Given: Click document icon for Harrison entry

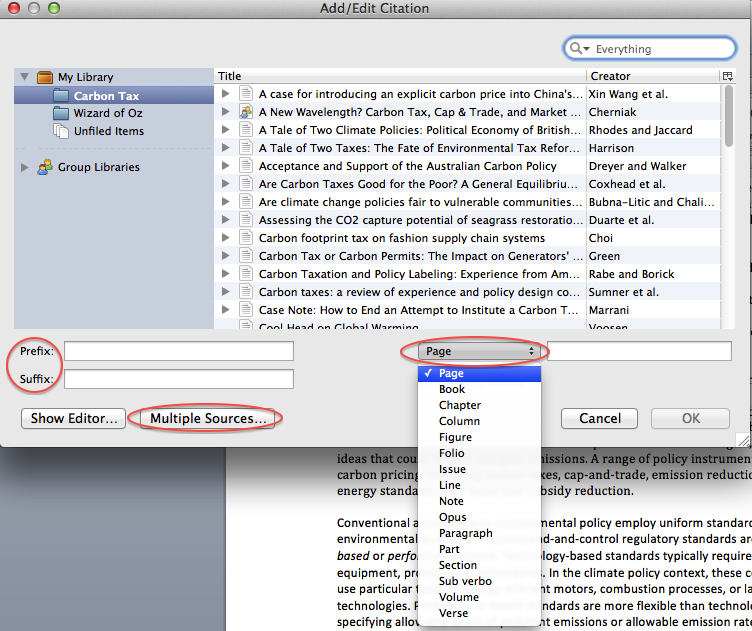Looking at the screenshot, I should (x=246, y=148).
